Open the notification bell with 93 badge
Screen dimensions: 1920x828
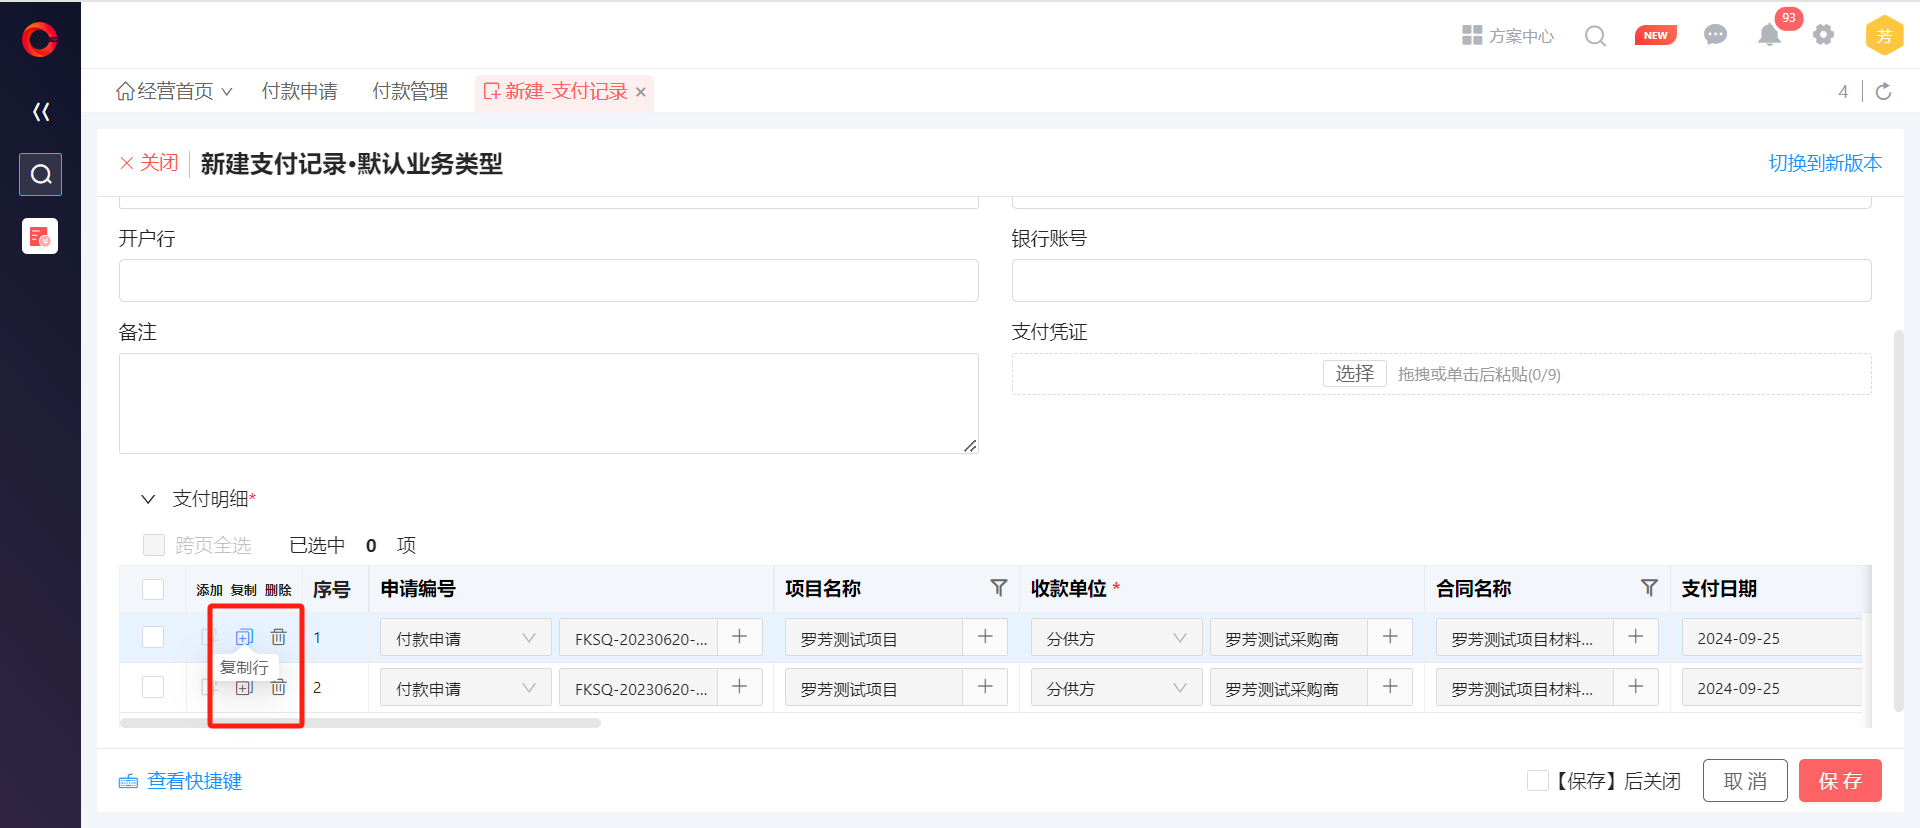pos(1769,36)
